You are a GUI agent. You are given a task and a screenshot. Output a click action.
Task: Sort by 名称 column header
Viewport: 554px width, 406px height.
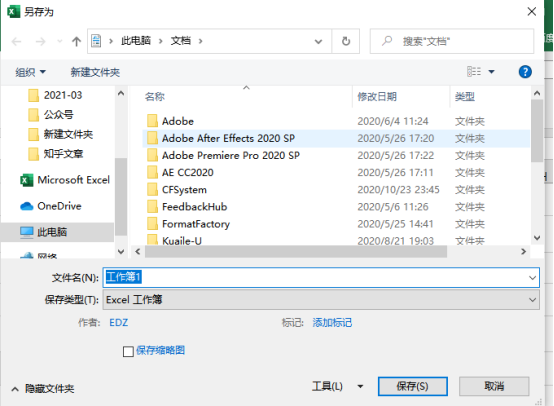[x=155, y=96]
